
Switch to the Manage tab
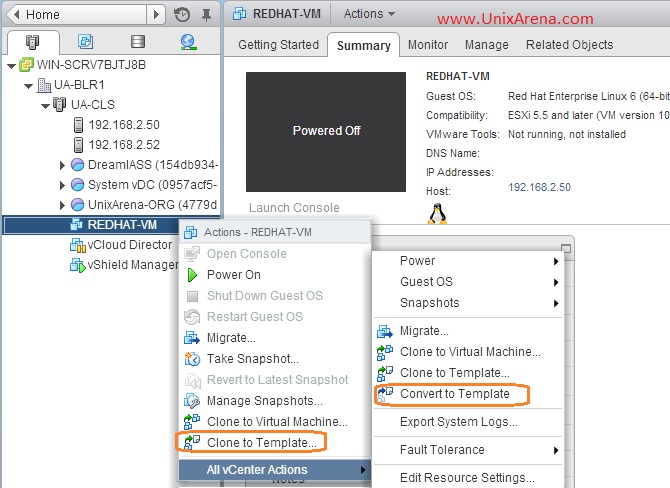tap(487, 44)
